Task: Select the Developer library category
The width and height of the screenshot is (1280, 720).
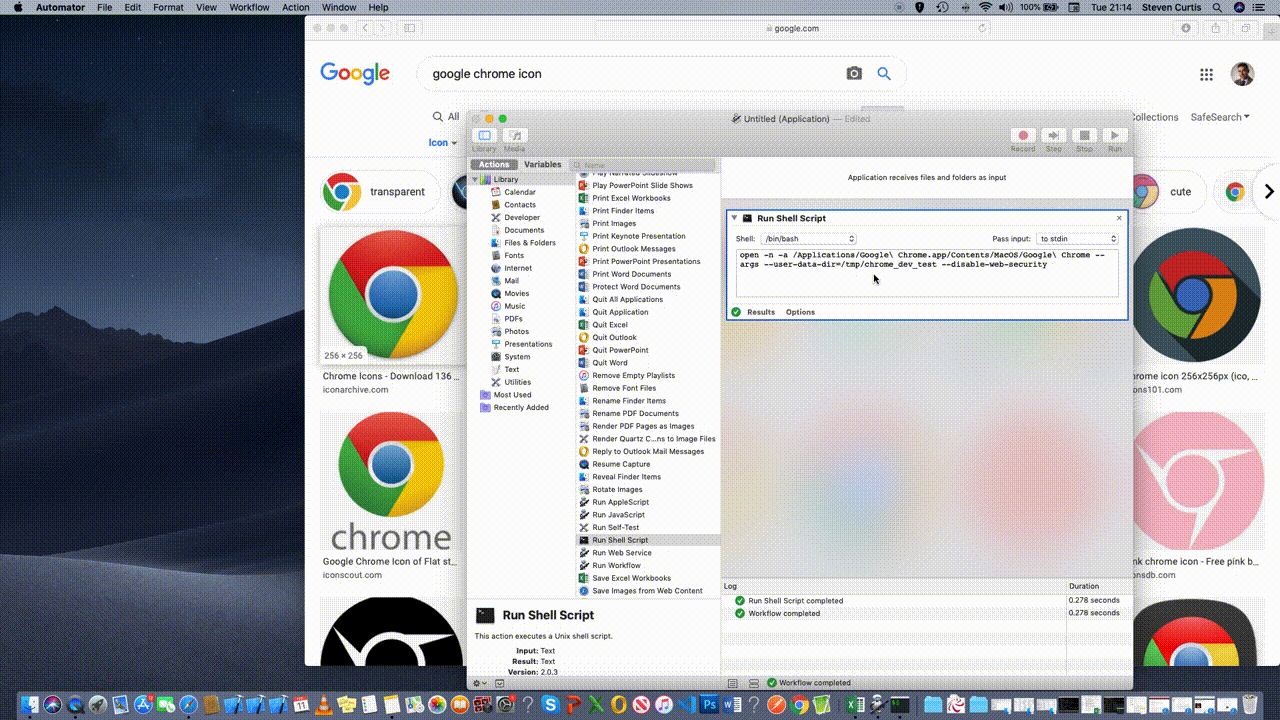Action: pyautogui.click(x=521, y=217)
